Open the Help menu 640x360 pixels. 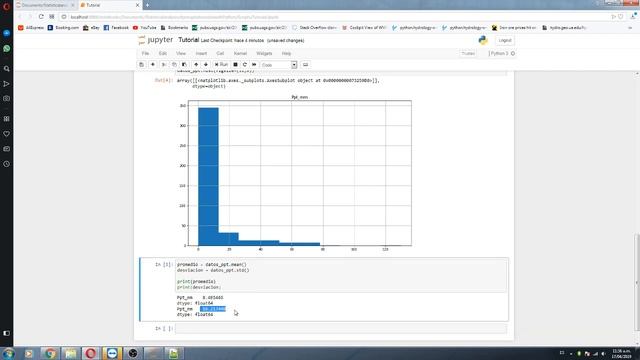coord(286,53)
